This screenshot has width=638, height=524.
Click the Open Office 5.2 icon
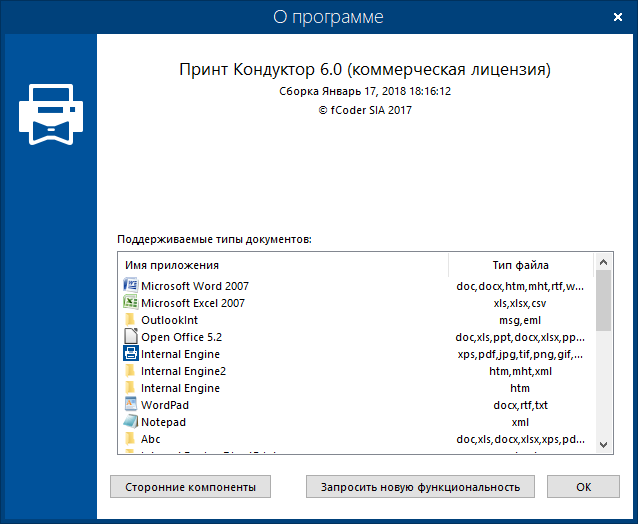(129, 337)
